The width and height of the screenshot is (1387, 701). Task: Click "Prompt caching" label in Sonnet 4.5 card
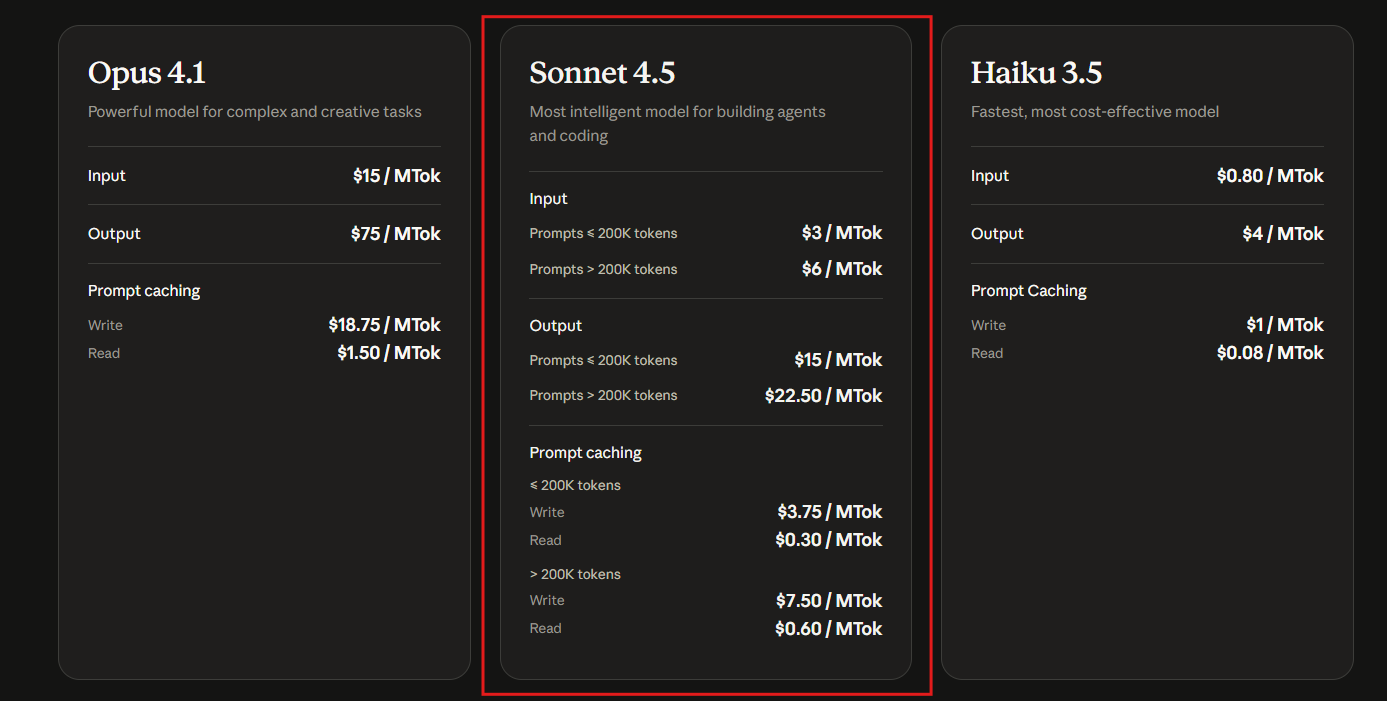click(585, 453)
